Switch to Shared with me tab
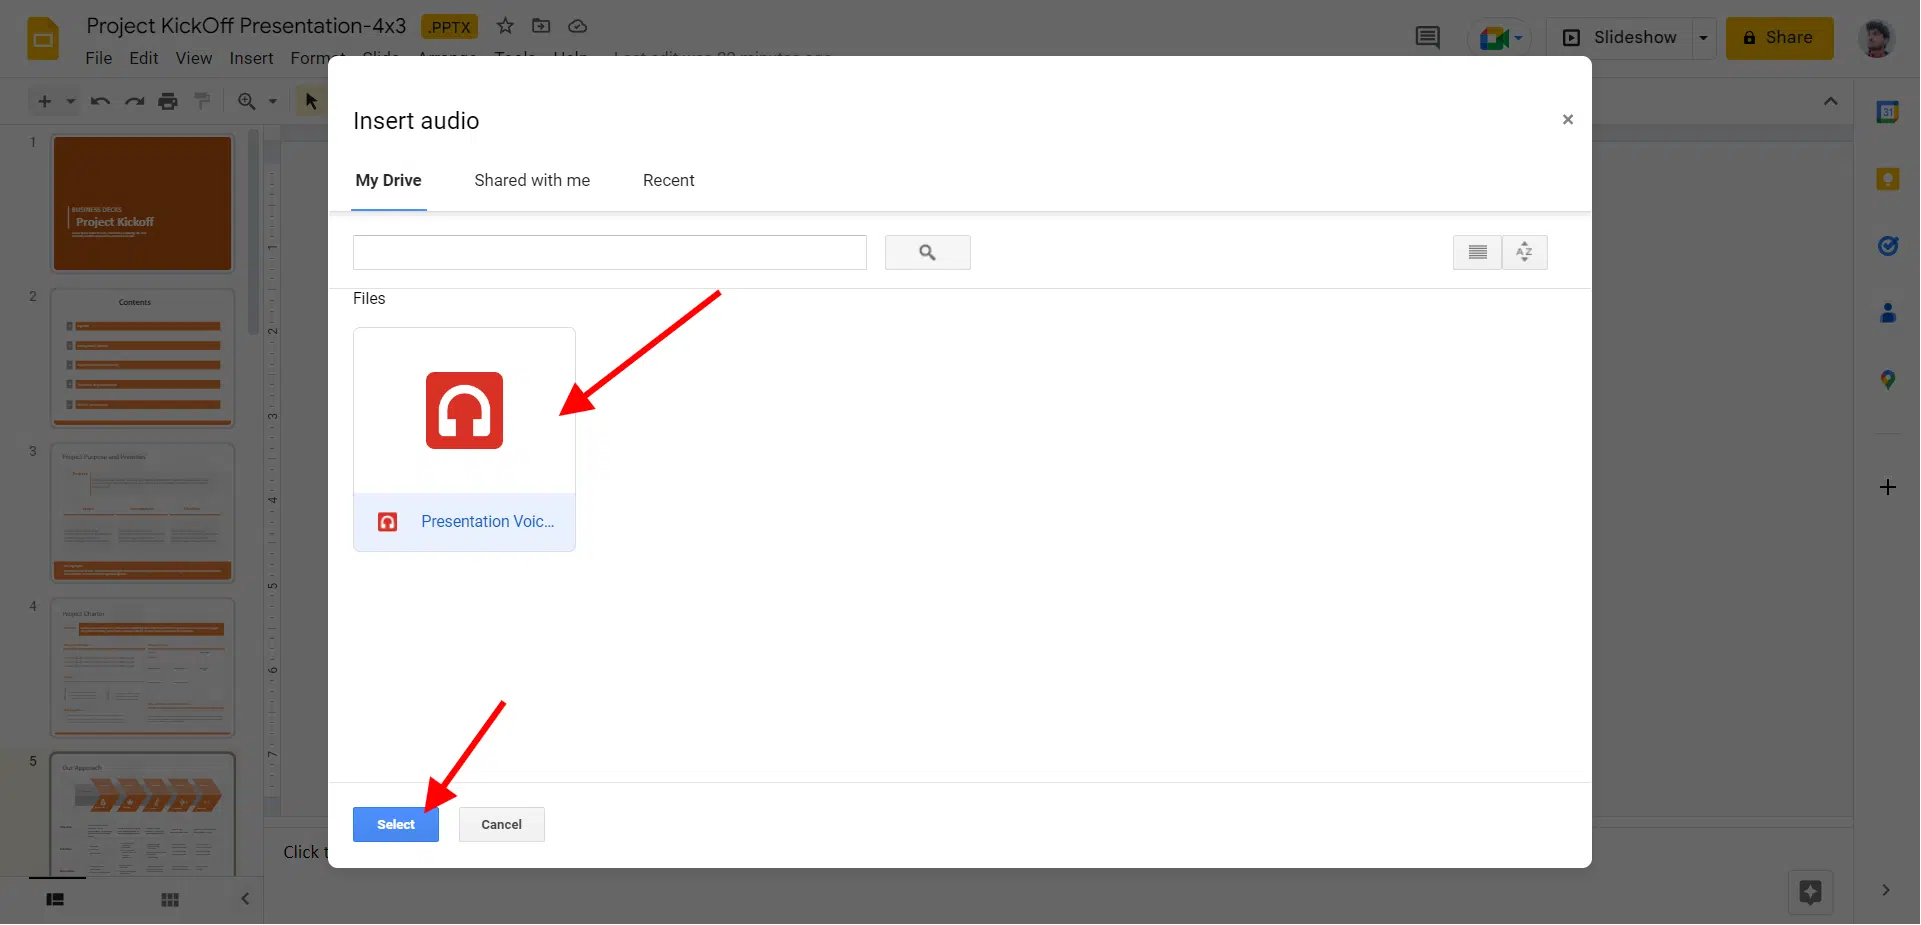This screenshot has width=1921, height=925. pyautogui.click(x=532, y=181)
